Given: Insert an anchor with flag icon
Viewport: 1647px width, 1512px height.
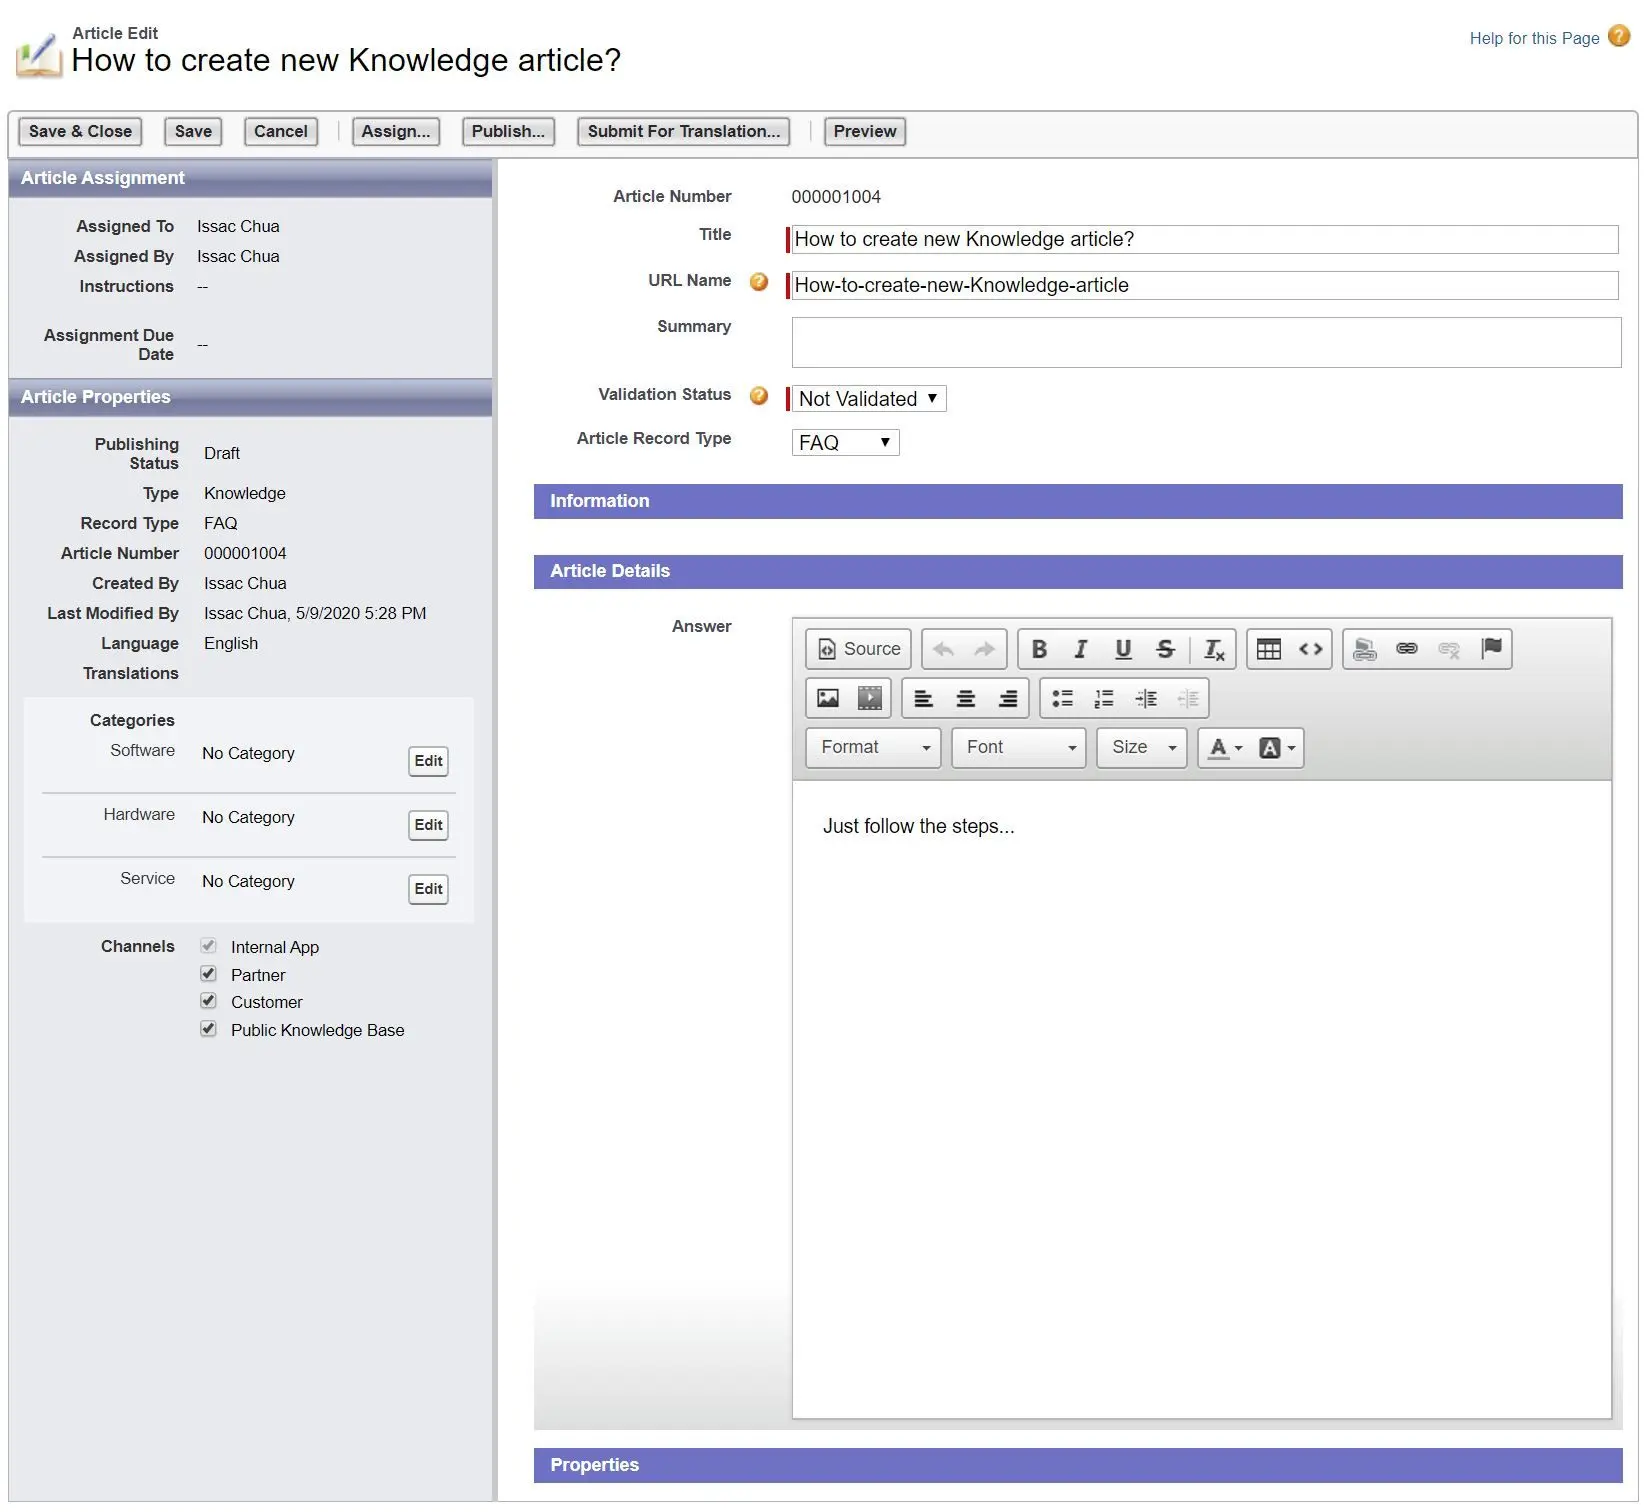Looking at the screenshot, I should pos(1491,649).
